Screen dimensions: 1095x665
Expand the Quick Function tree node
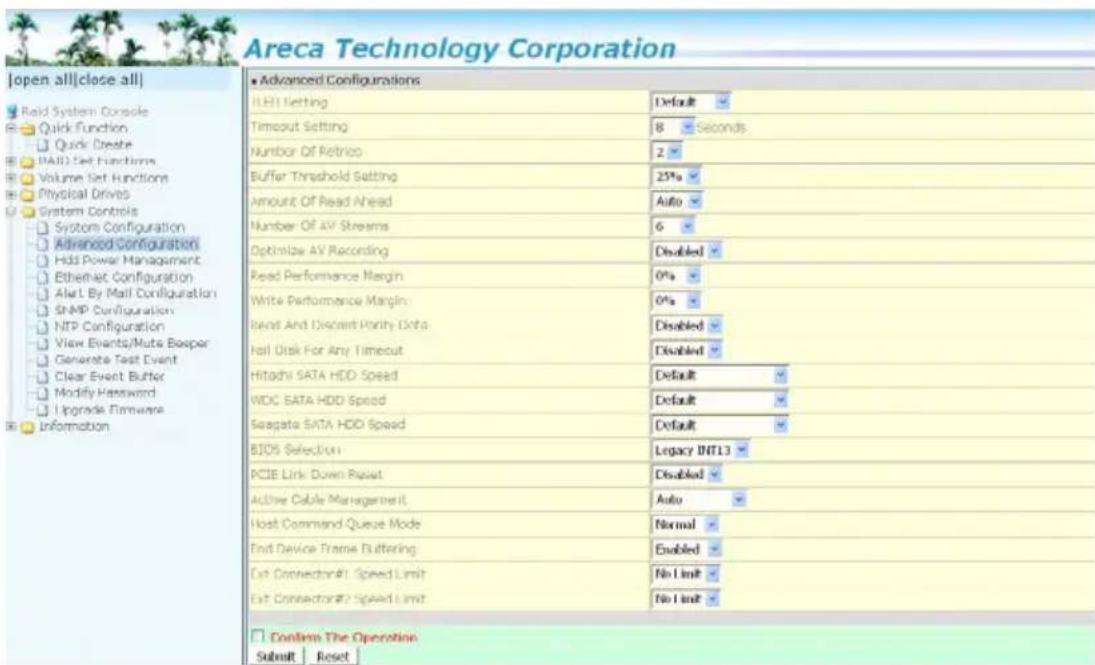[11, 129]
